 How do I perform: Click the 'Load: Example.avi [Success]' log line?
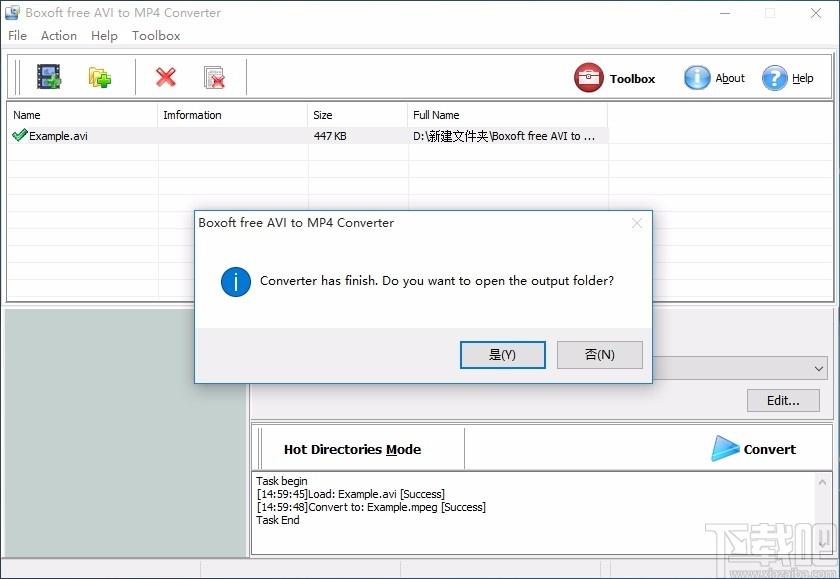[350, 494]
